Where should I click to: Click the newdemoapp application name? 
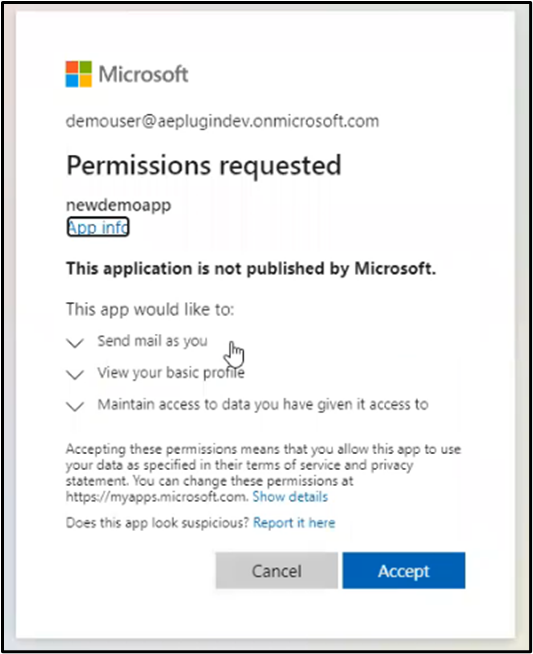(x=118, y=205)
